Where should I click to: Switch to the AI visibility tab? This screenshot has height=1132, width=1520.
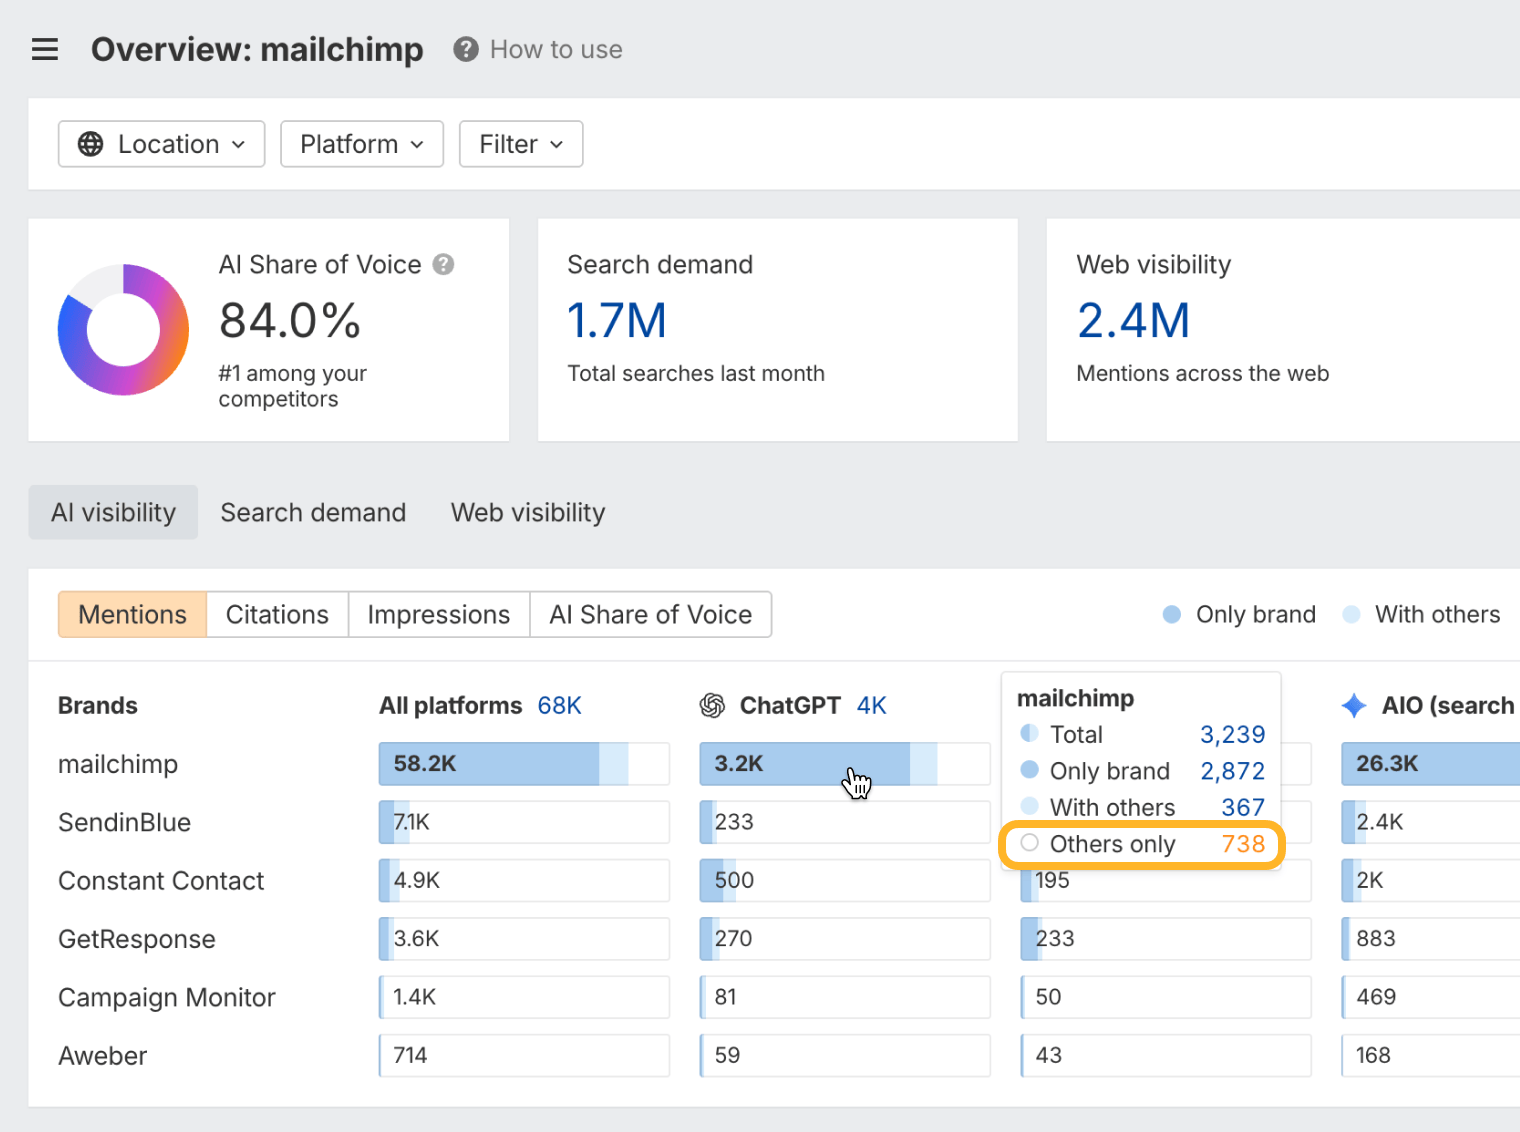click(113, 512)
